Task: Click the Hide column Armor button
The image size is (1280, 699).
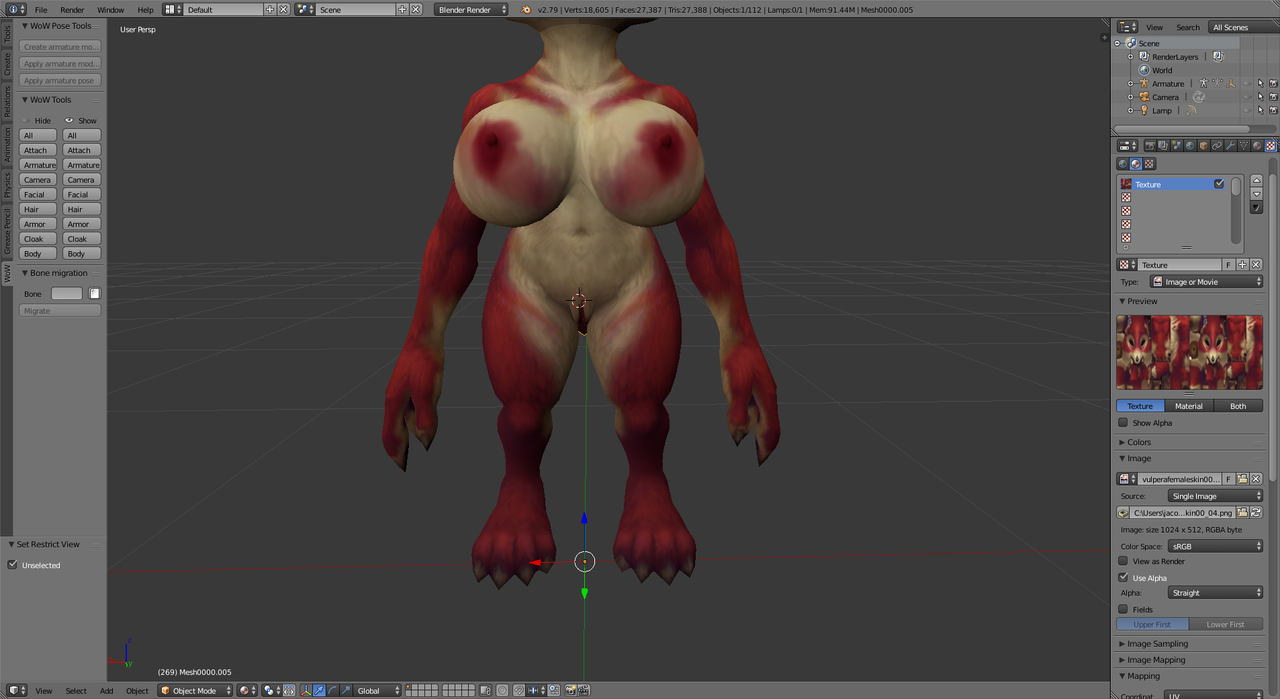Action: (37, 224)
